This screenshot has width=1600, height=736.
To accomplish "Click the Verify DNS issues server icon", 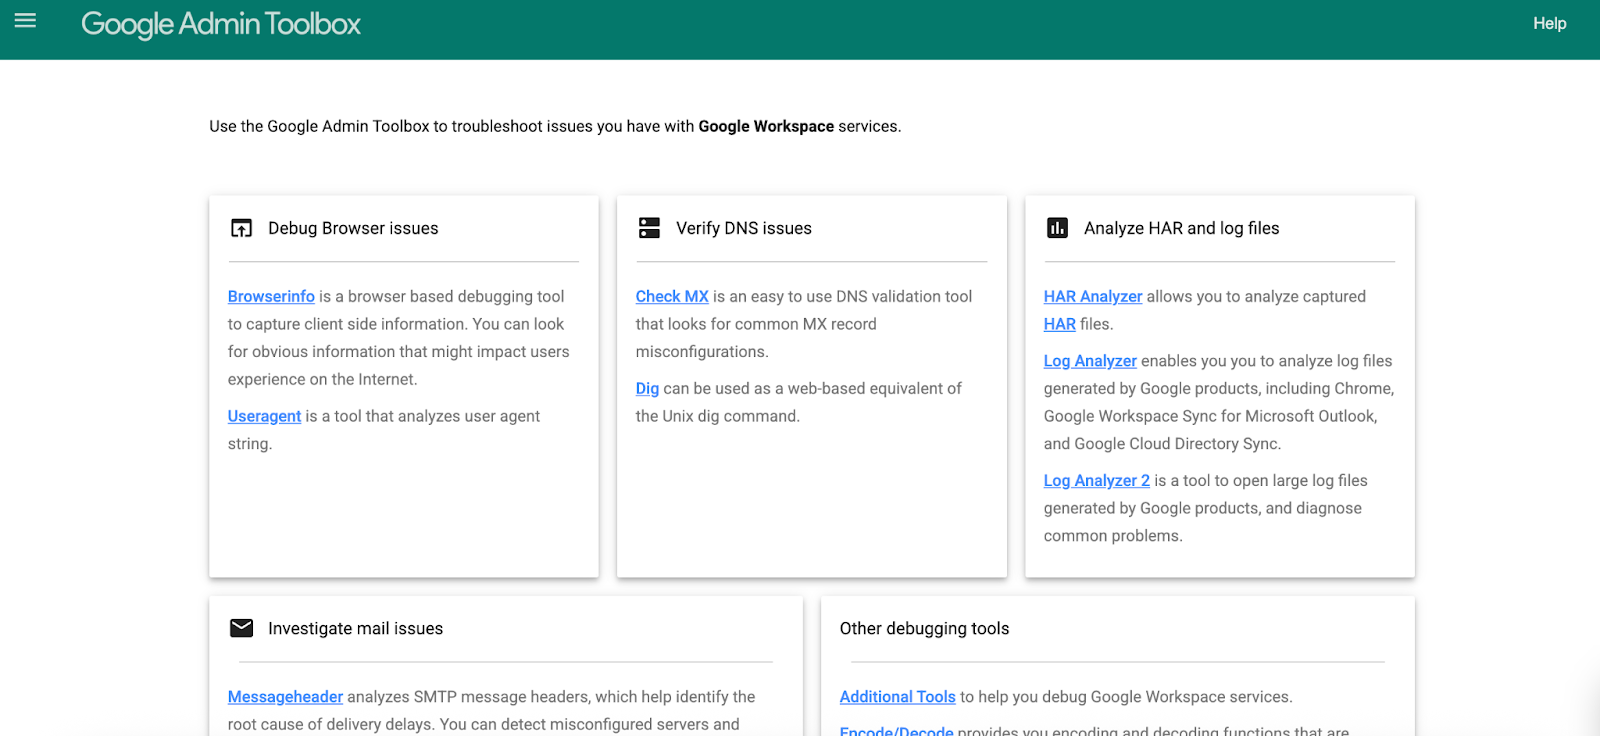I will coord(649,228).
